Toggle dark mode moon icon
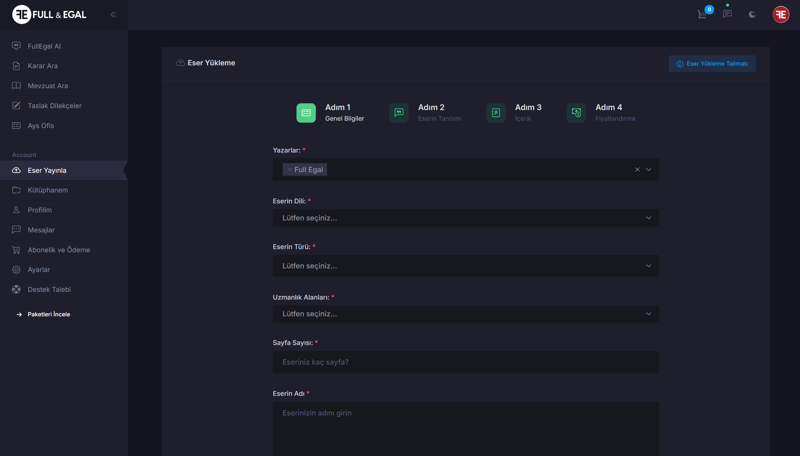This screenshot has height=456, width=800. [752, 14]
